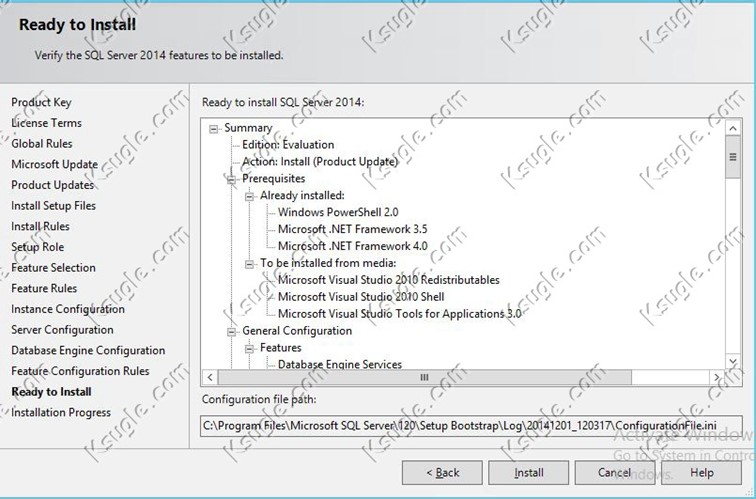Collapse the General Configuration node
Screen dimensions: 756x499
pos(231,332)
